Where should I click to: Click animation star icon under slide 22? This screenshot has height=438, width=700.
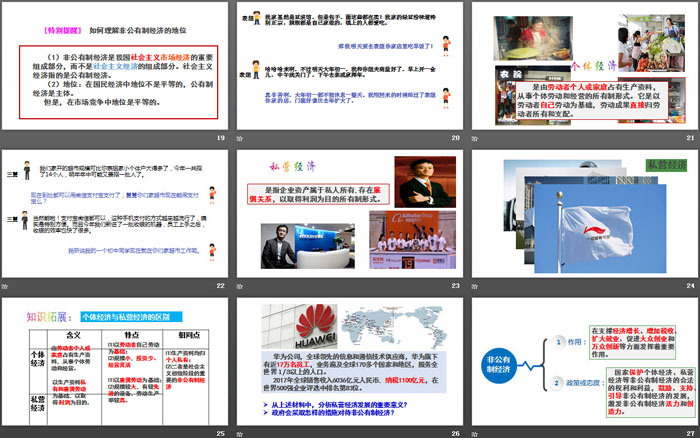(5, 286)
